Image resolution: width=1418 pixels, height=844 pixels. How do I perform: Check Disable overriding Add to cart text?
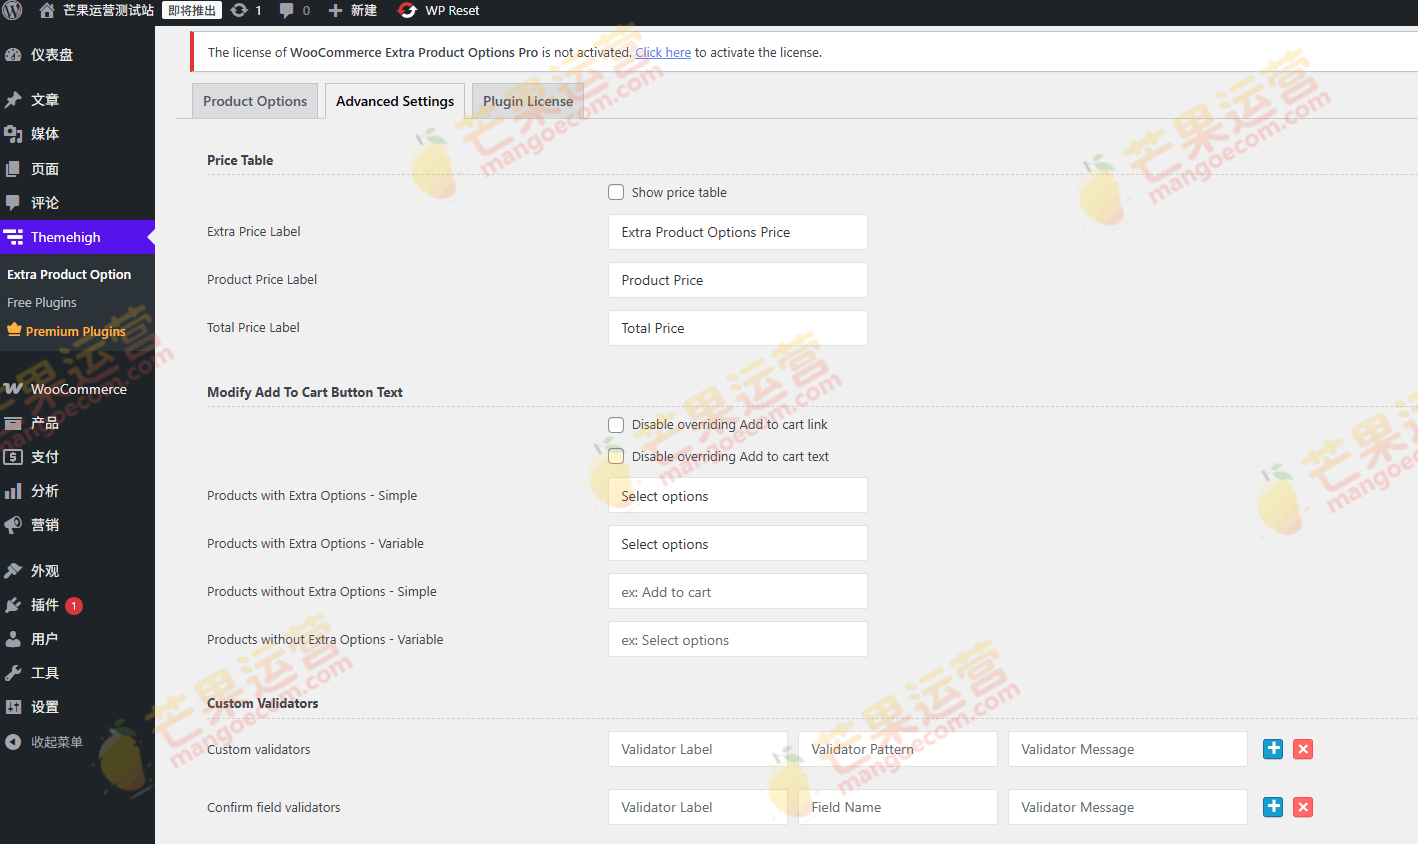point(616,456)
